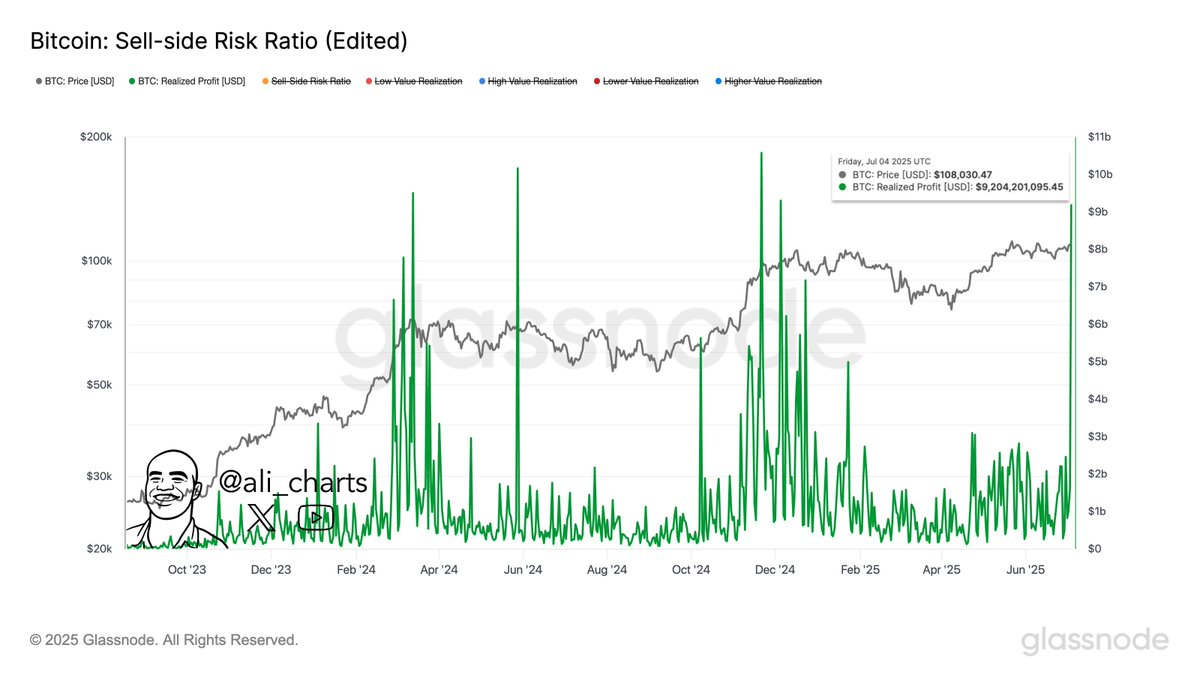Click the Dec '24 x-axis date label
Screen dimensions: 1200x675
[x=774, y=570]
